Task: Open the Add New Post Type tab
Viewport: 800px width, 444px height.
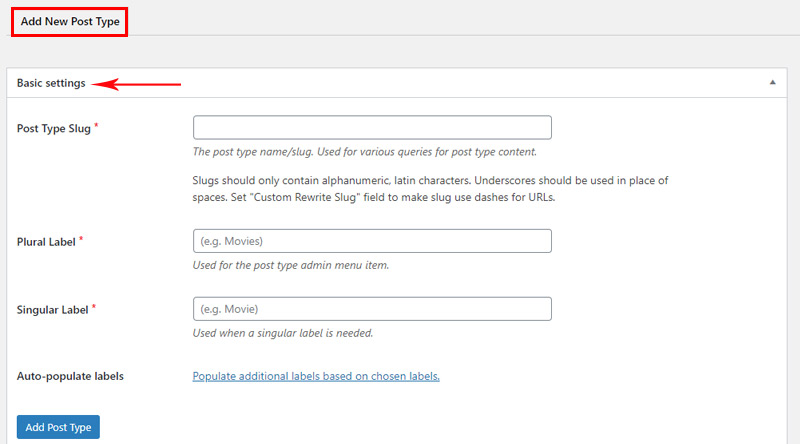Action: point(70,21)
